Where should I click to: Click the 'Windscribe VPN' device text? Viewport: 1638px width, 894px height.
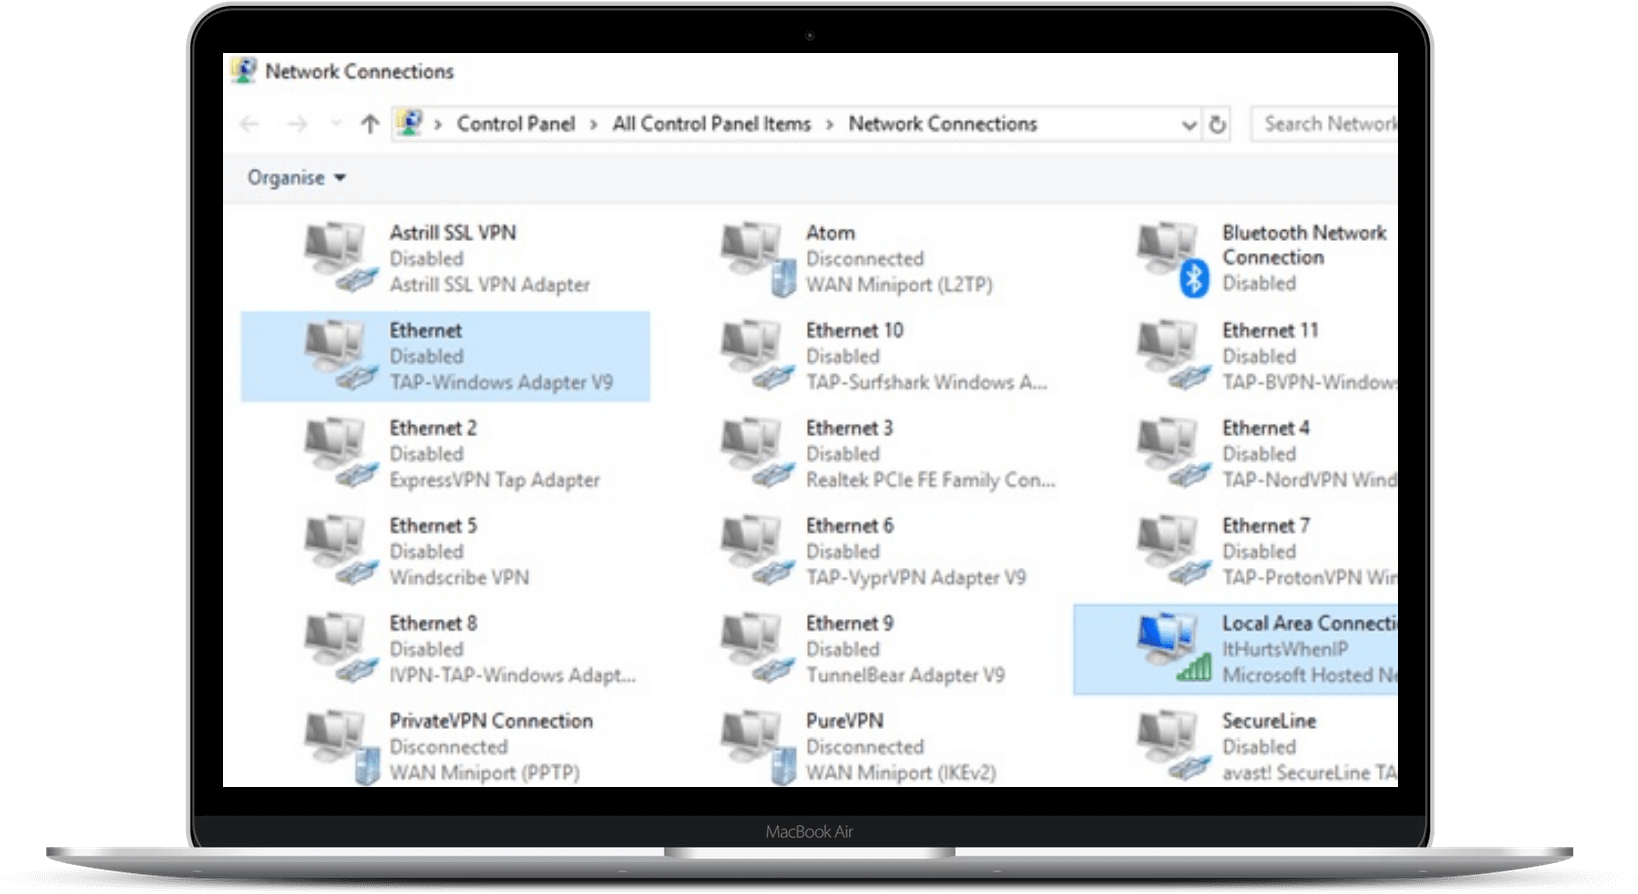pyautogui.click(x=459, y=578)
